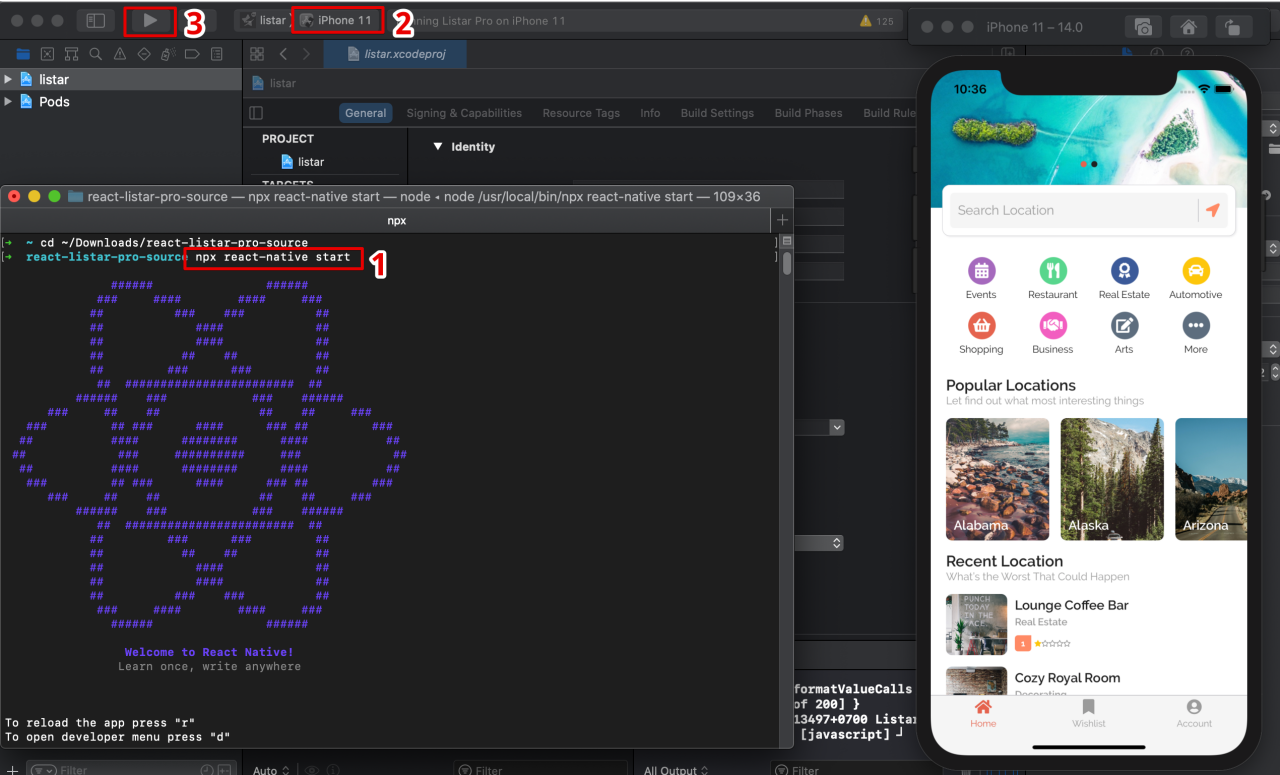Click the listar breadcrumb in the jump bar

pos(275,83)
